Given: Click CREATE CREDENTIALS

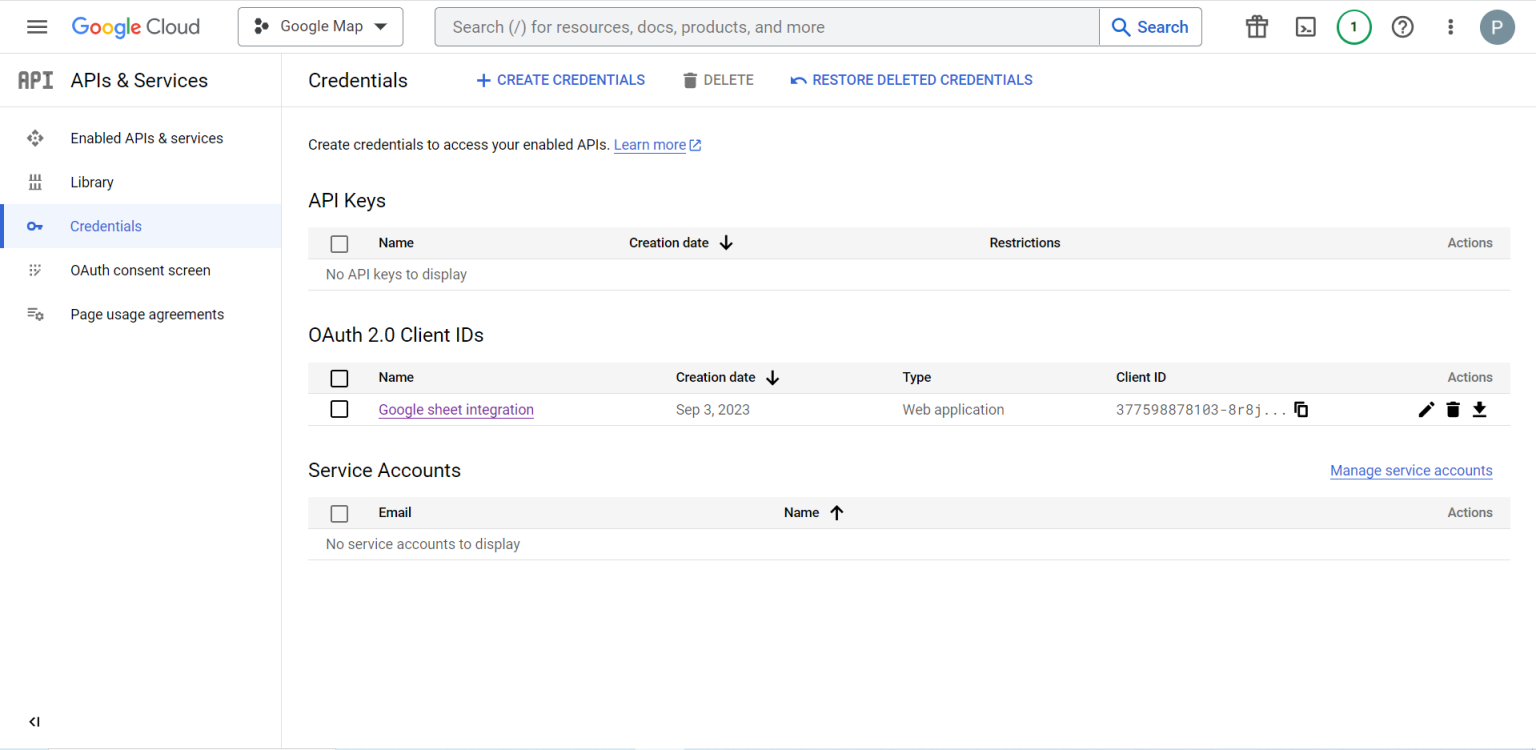Looking at the screenshot, I should [x=560, y=79].
